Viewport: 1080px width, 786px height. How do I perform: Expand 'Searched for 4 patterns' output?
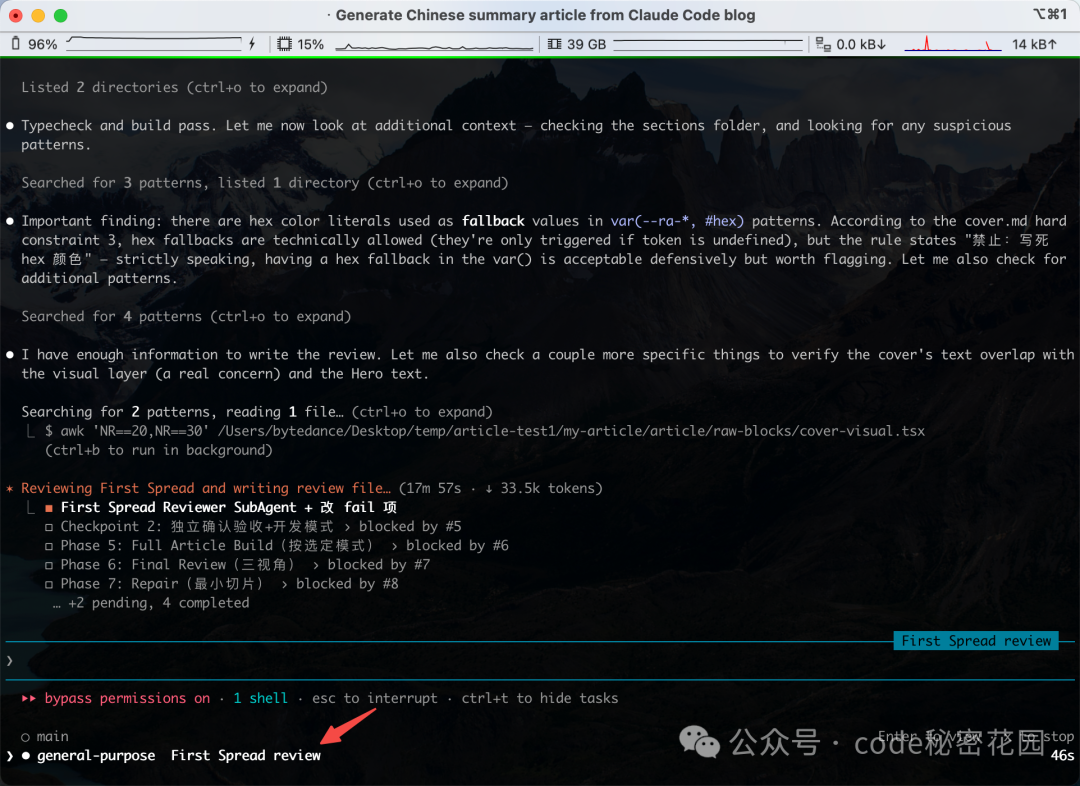[186, 316]
